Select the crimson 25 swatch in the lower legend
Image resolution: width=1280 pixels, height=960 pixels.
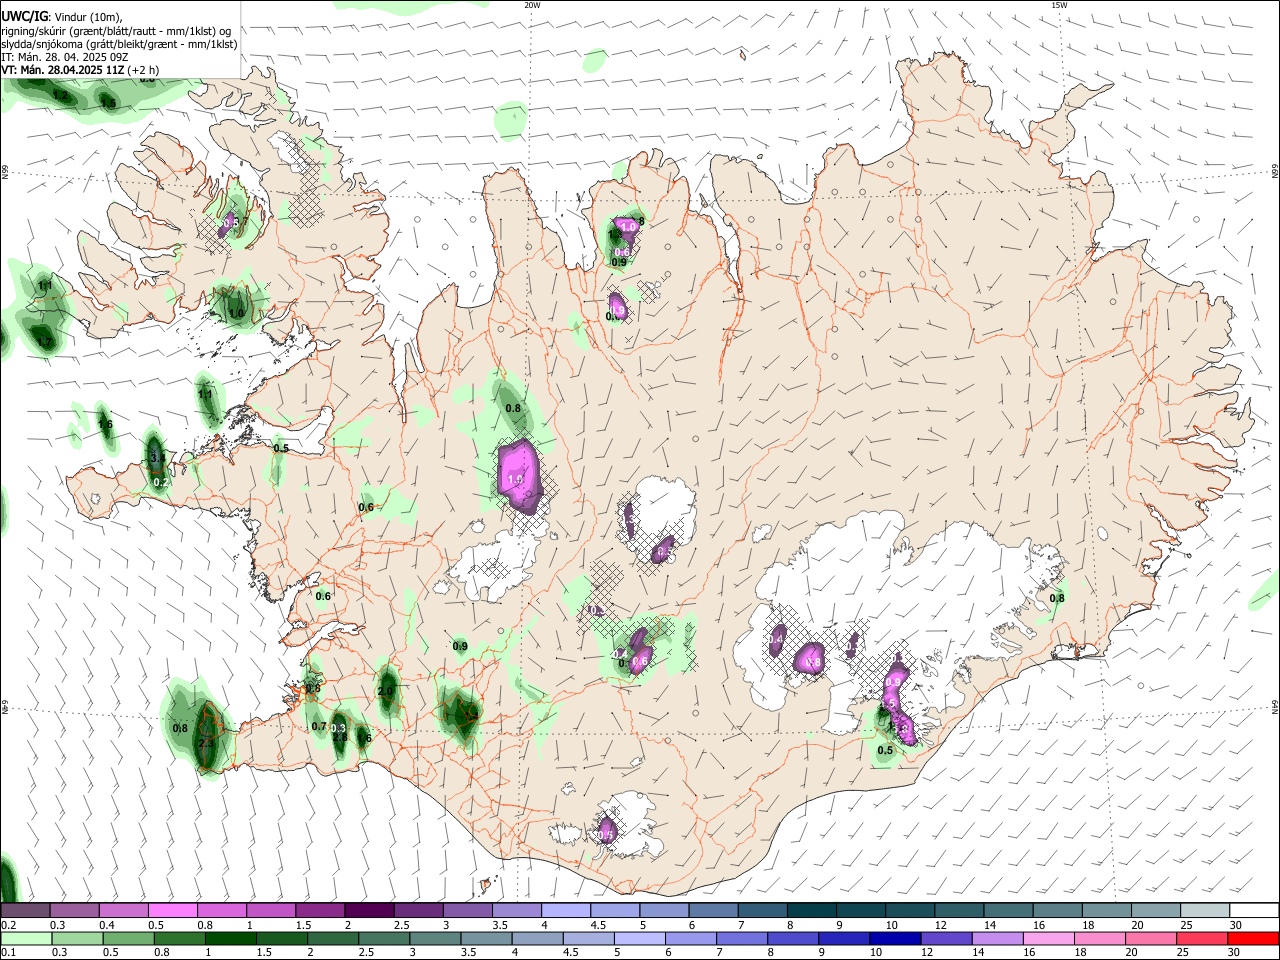[1203, 938]
